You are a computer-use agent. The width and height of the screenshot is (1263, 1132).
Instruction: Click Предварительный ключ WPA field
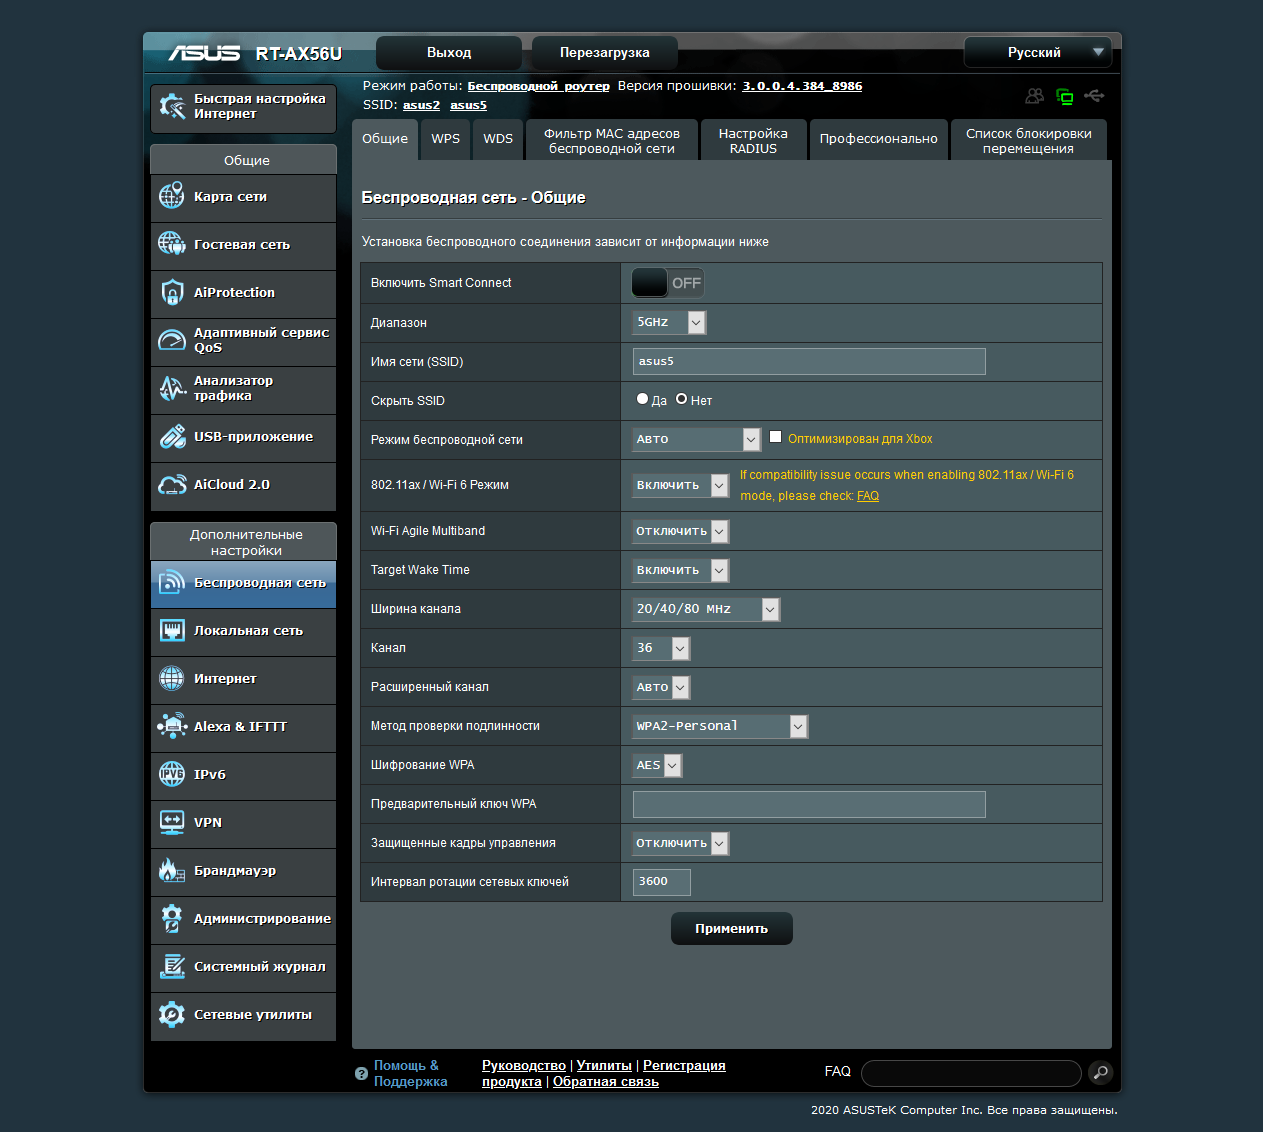point(809,804)
